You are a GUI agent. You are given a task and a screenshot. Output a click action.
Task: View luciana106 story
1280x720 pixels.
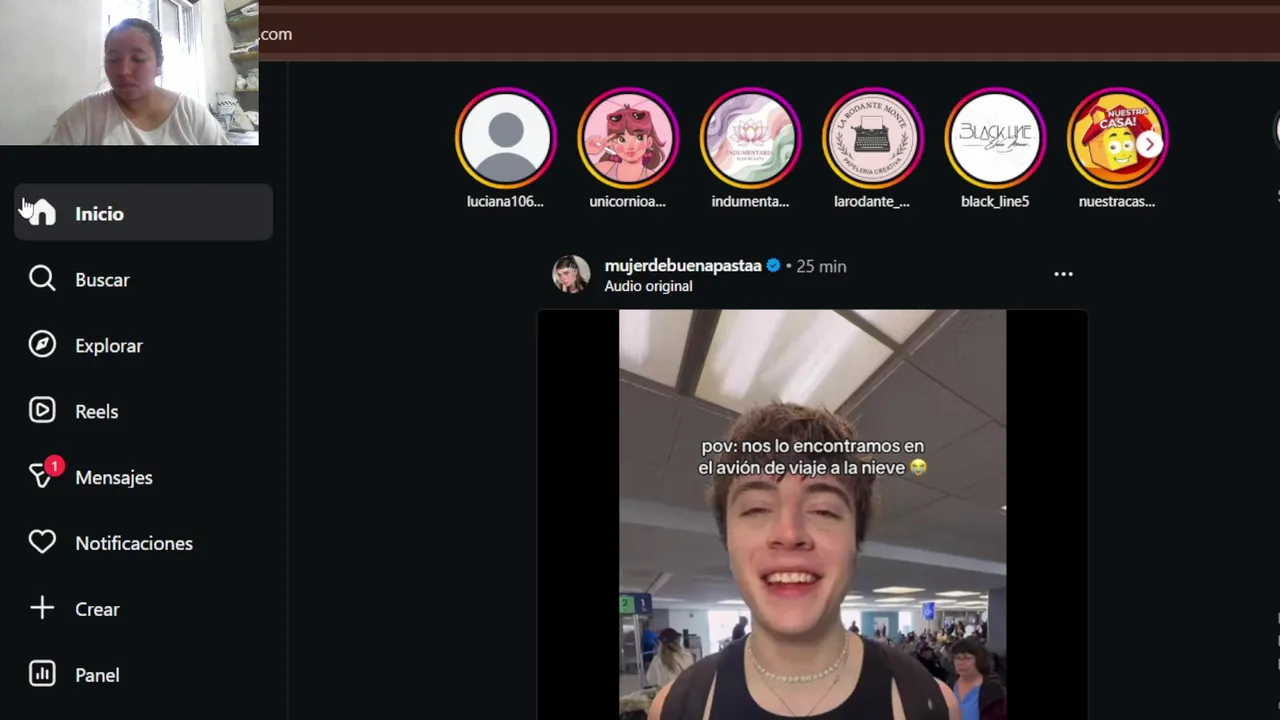coord(505,138)
